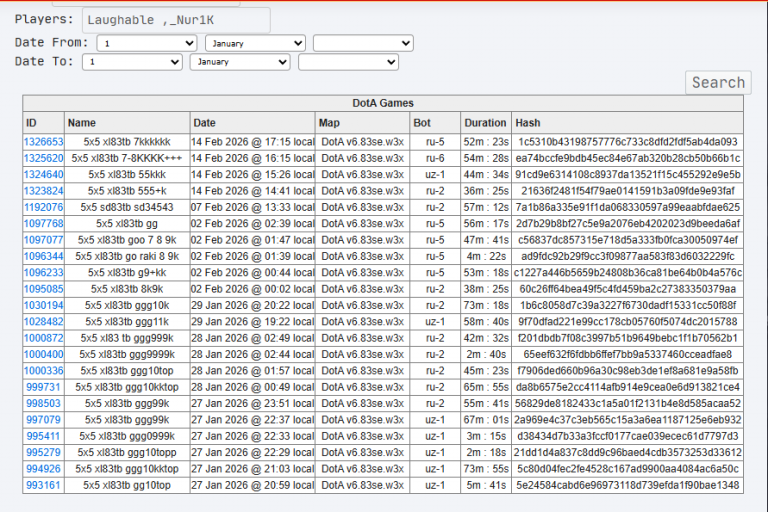Select game name '5x5 xl83tb 7-8KKKK+++'
The width and height of the screenshot is (768, 512).
127,158
